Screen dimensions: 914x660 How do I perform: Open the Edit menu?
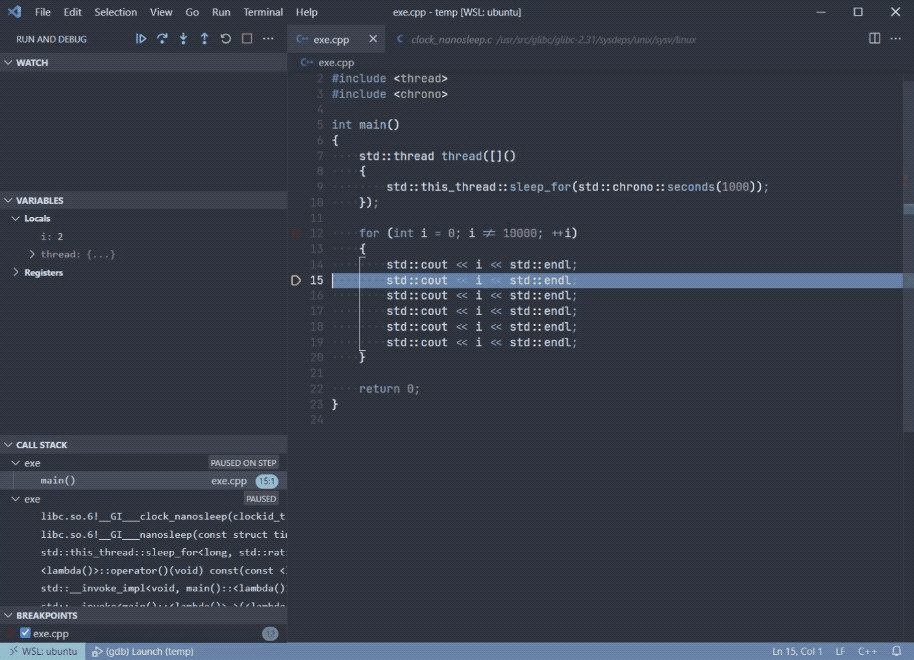72,12
